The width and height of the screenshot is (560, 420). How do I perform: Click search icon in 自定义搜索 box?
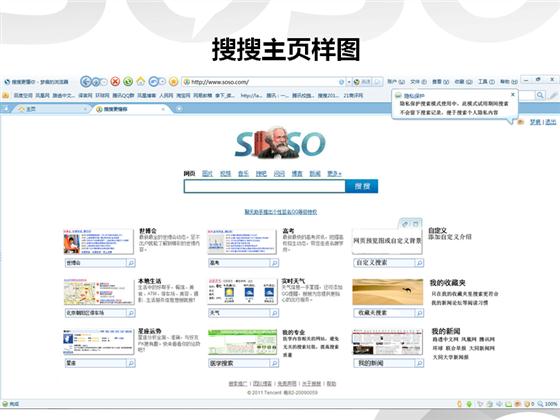coord(420,263)
